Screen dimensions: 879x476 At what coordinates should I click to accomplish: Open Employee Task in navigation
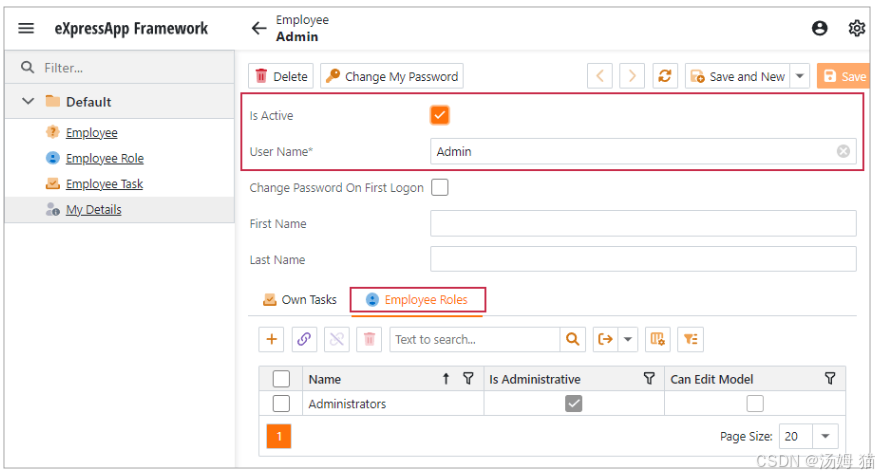104,184
